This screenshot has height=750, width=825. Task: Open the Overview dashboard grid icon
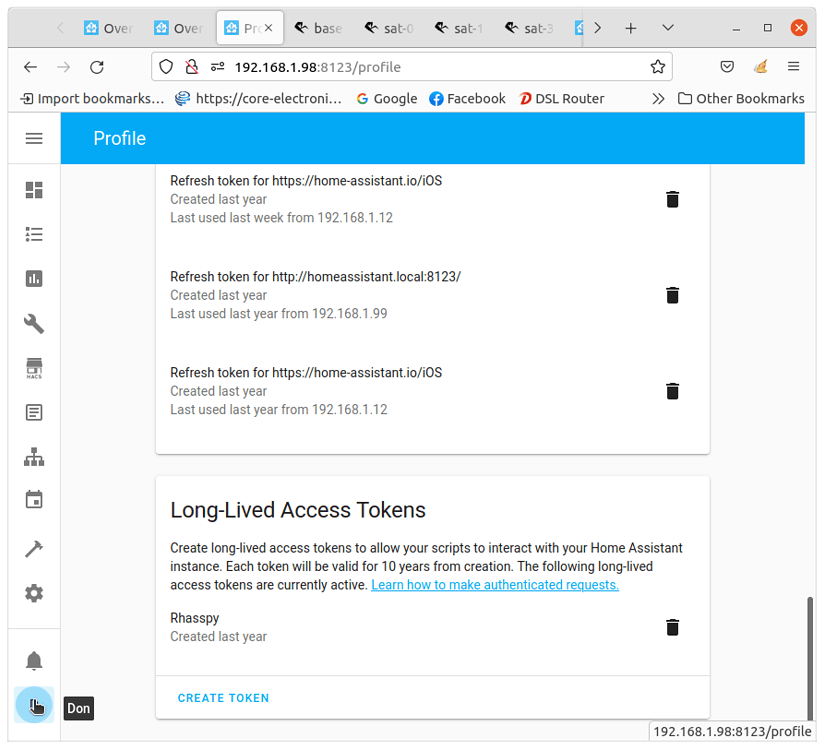34,190
